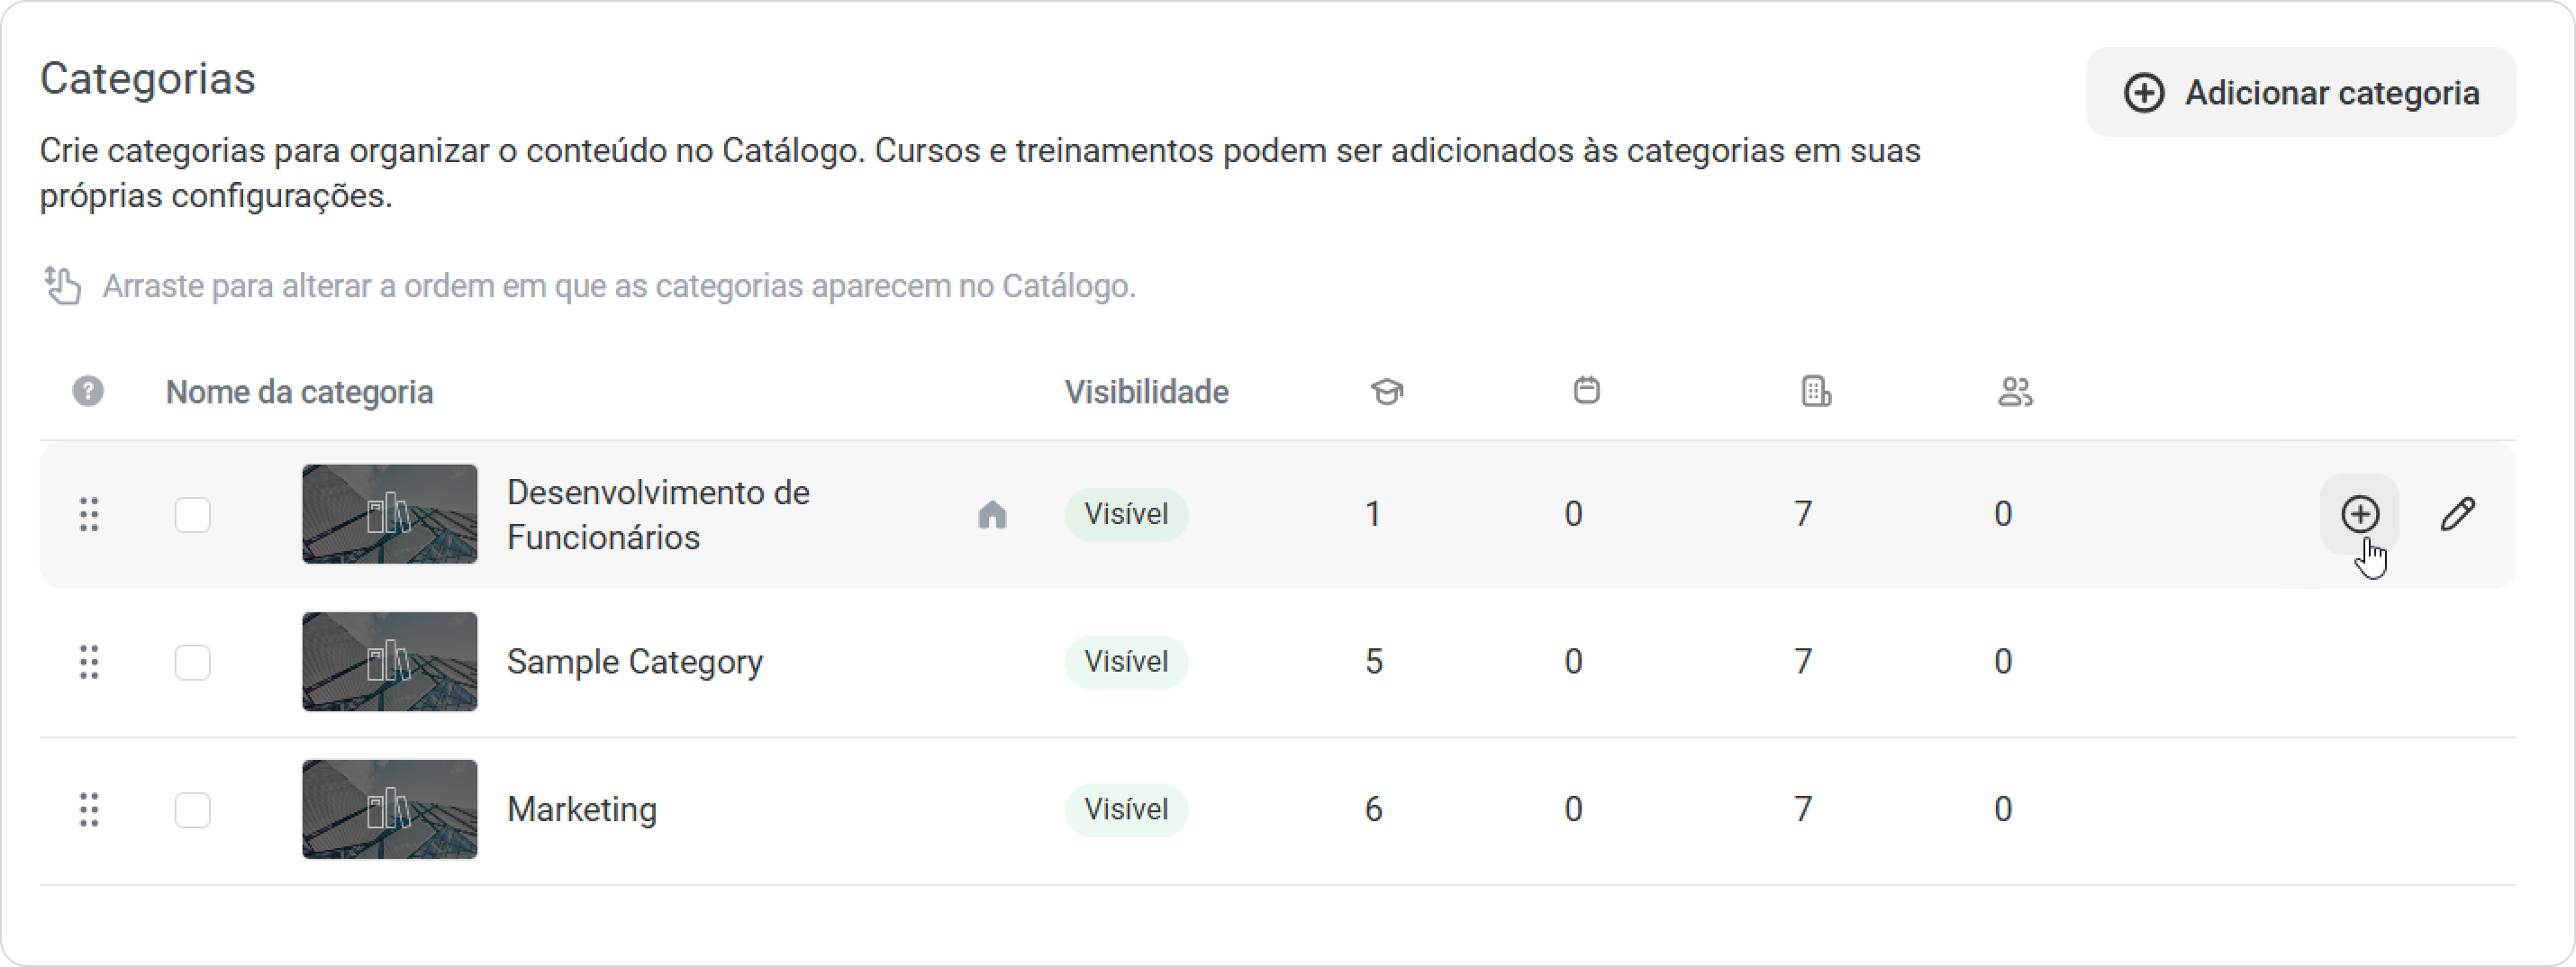The width and height of the screenshot is (2576, 967).
Task: Click drag handle of Marketing row
Action: click(89, 810)
